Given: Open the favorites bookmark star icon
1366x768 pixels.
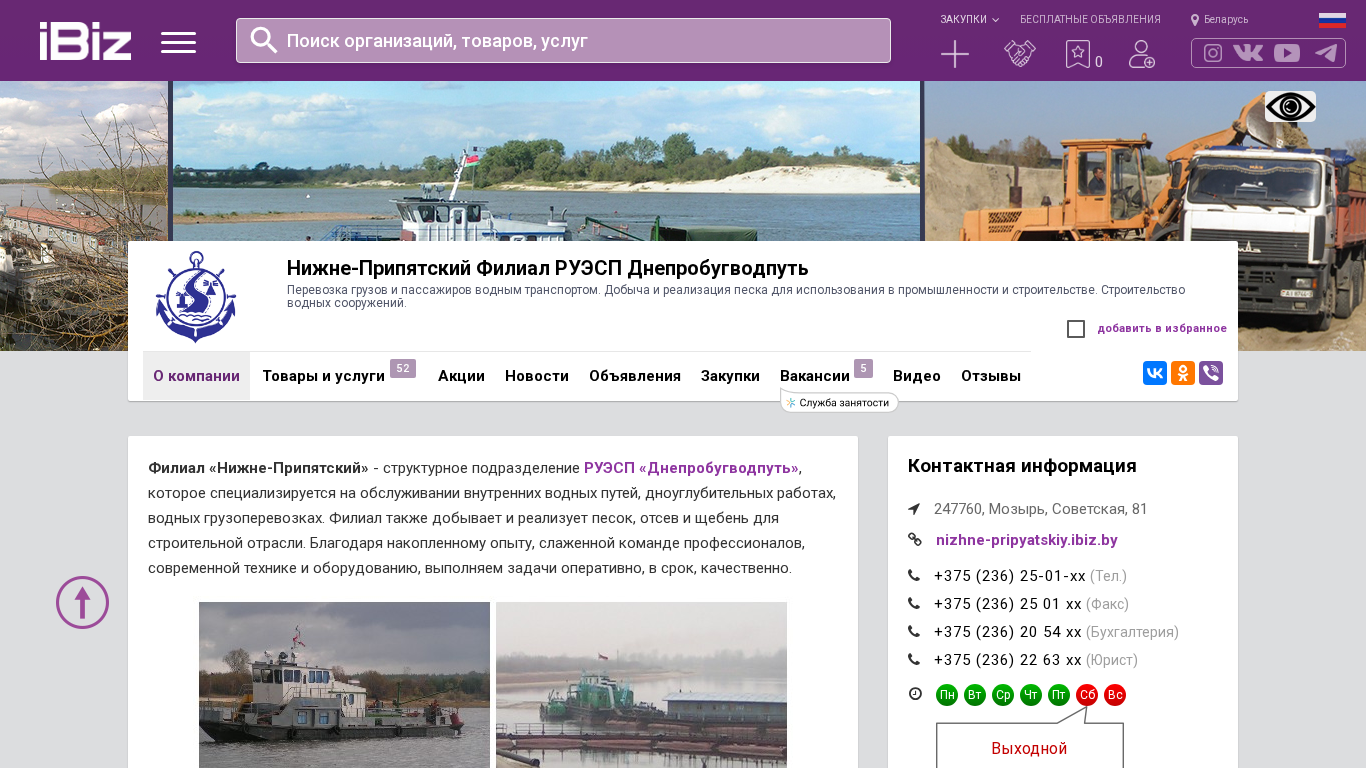Looking at the screenshot, I should (x=1078, y=54).
